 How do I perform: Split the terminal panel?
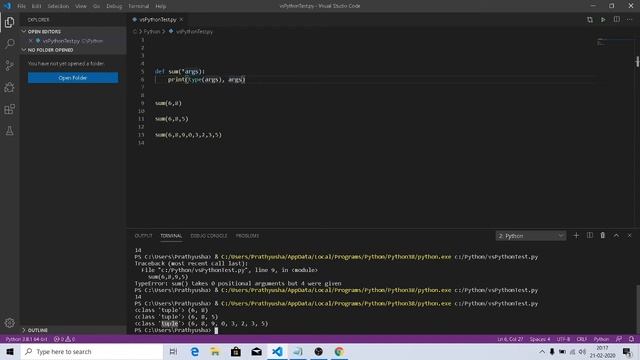click(590, 236)
